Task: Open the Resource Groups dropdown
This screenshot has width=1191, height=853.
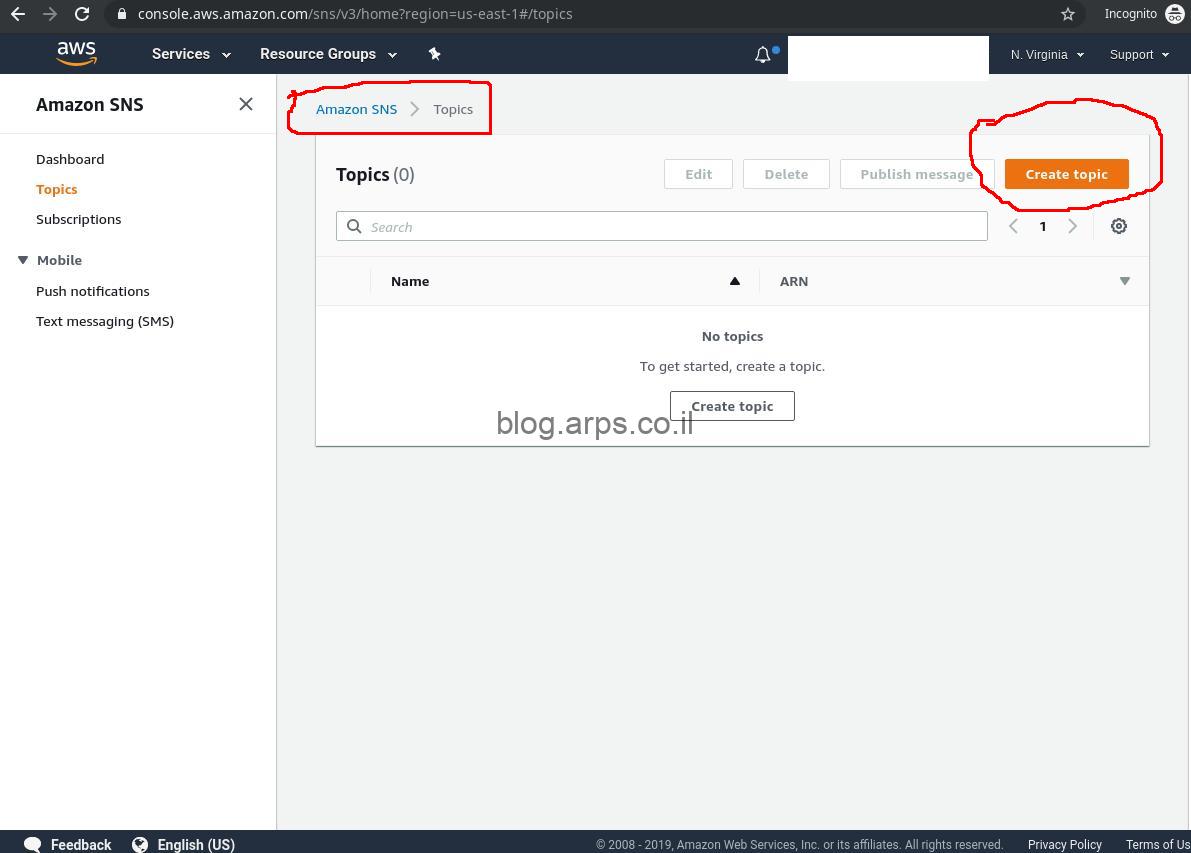Action: [x=328, y=54]
